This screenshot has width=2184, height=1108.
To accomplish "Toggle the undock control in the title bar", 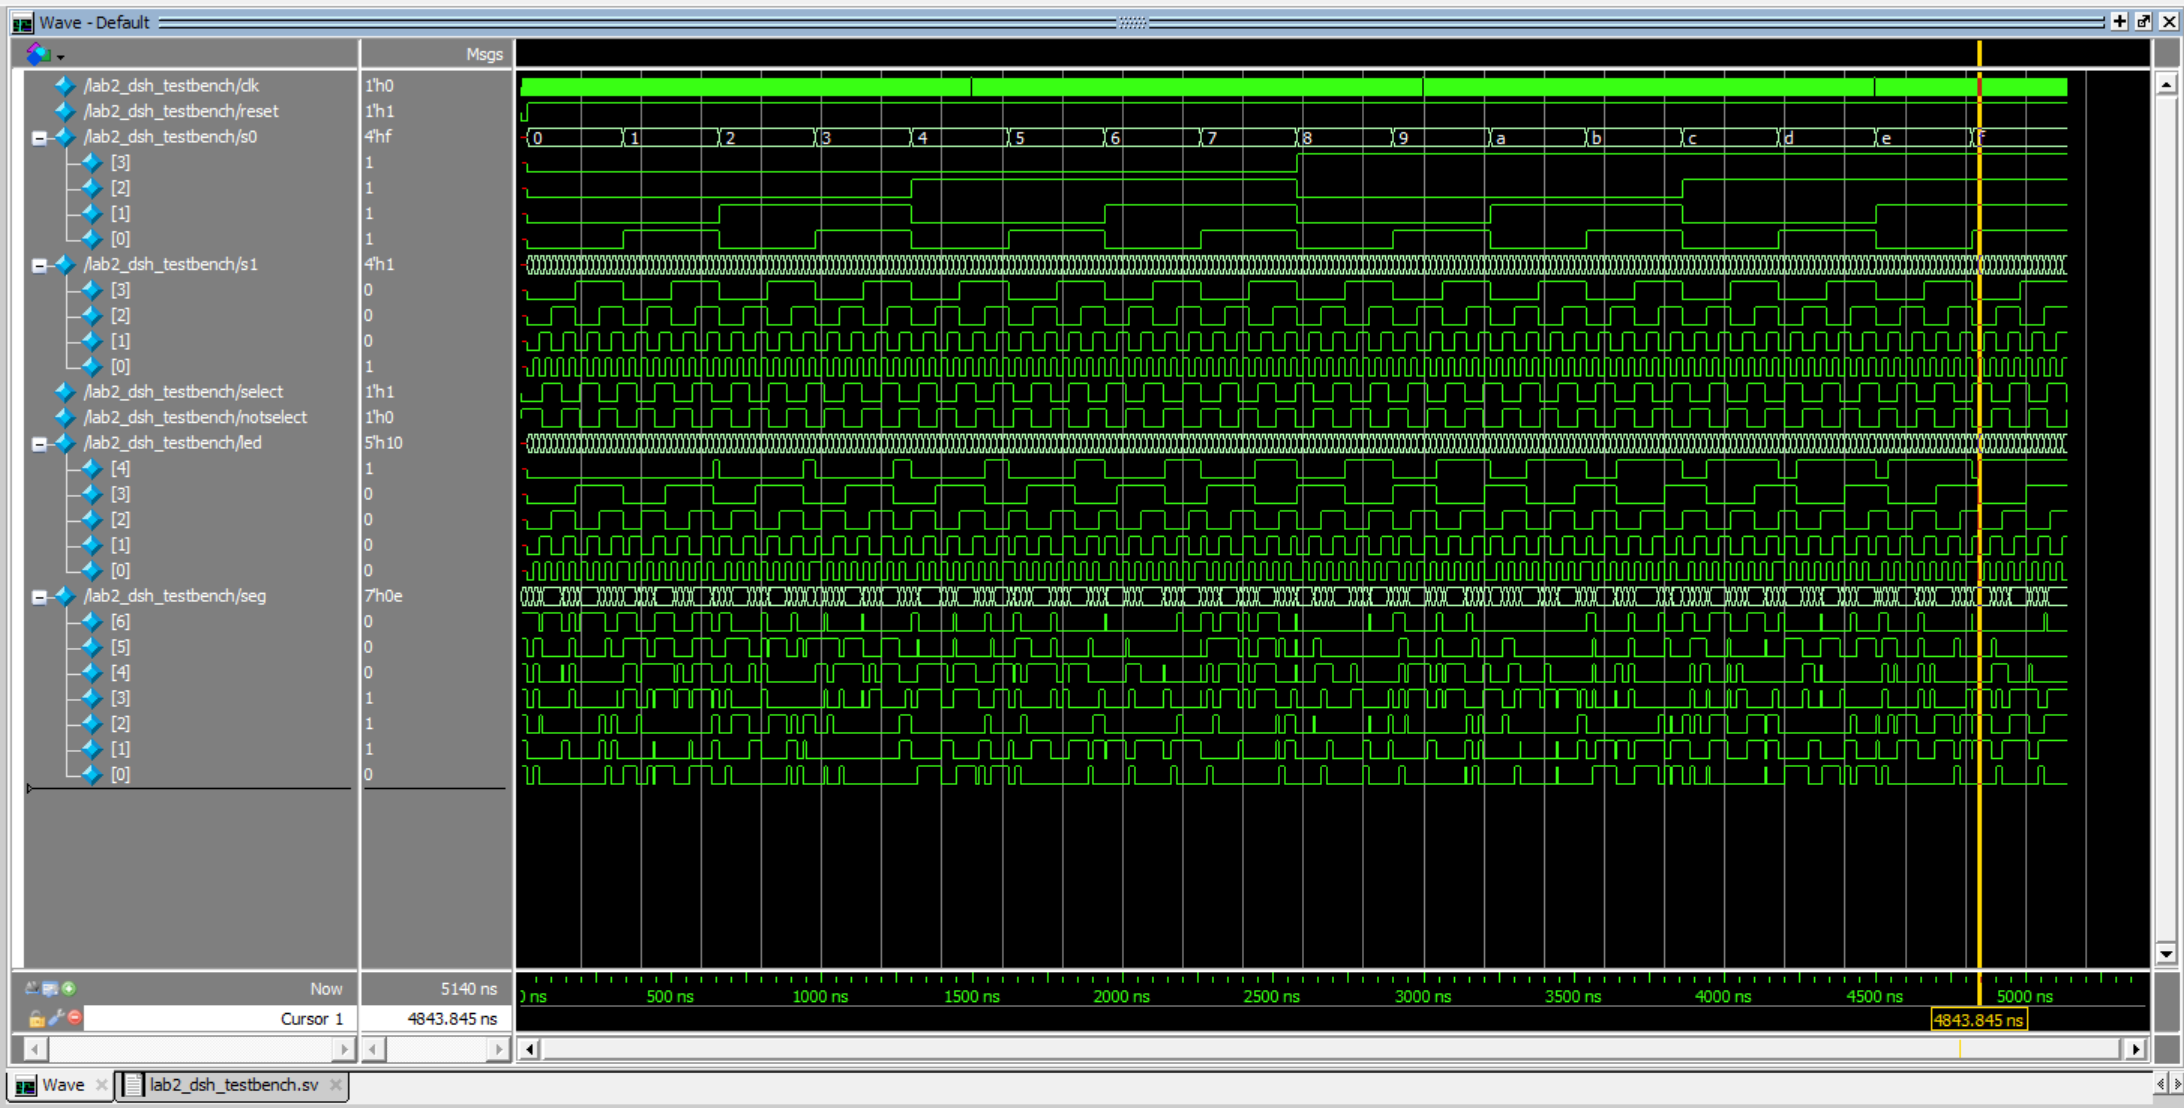I will [2143, 20].
